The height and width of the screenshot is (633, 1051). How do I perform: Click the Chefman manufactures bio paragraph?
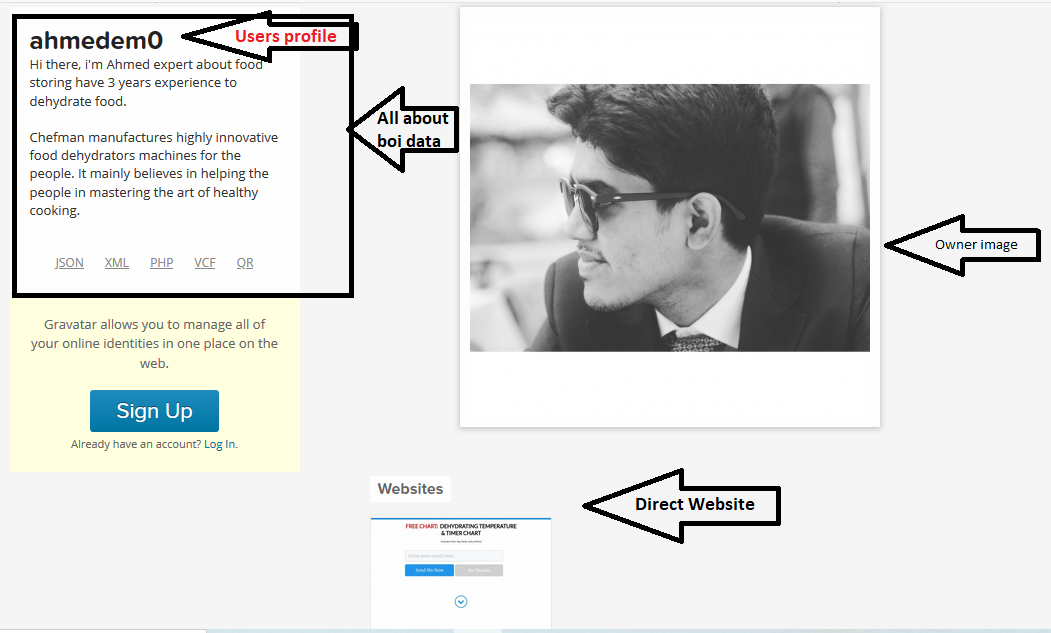[x=154, y=174]
